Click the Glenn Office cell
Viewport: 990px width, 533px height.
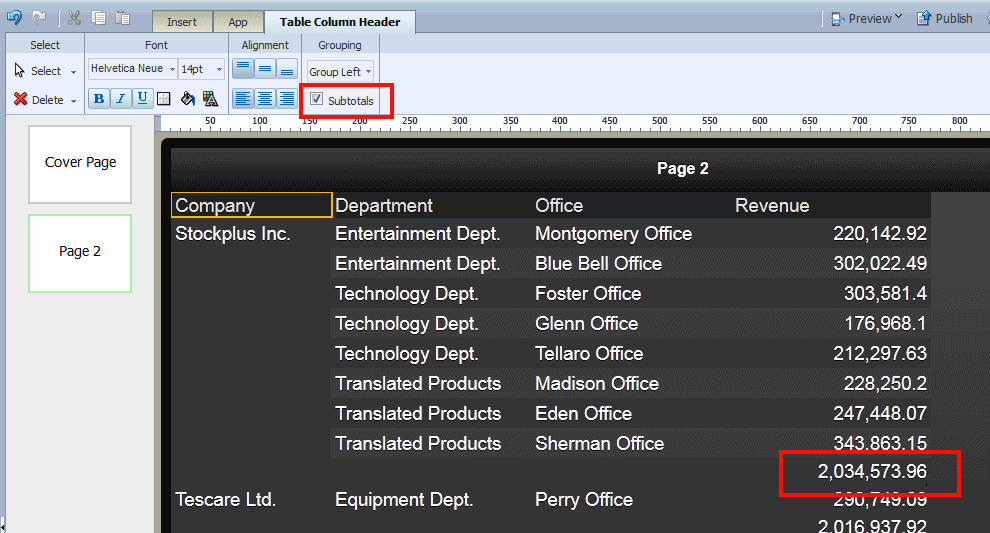pos(587,323)
